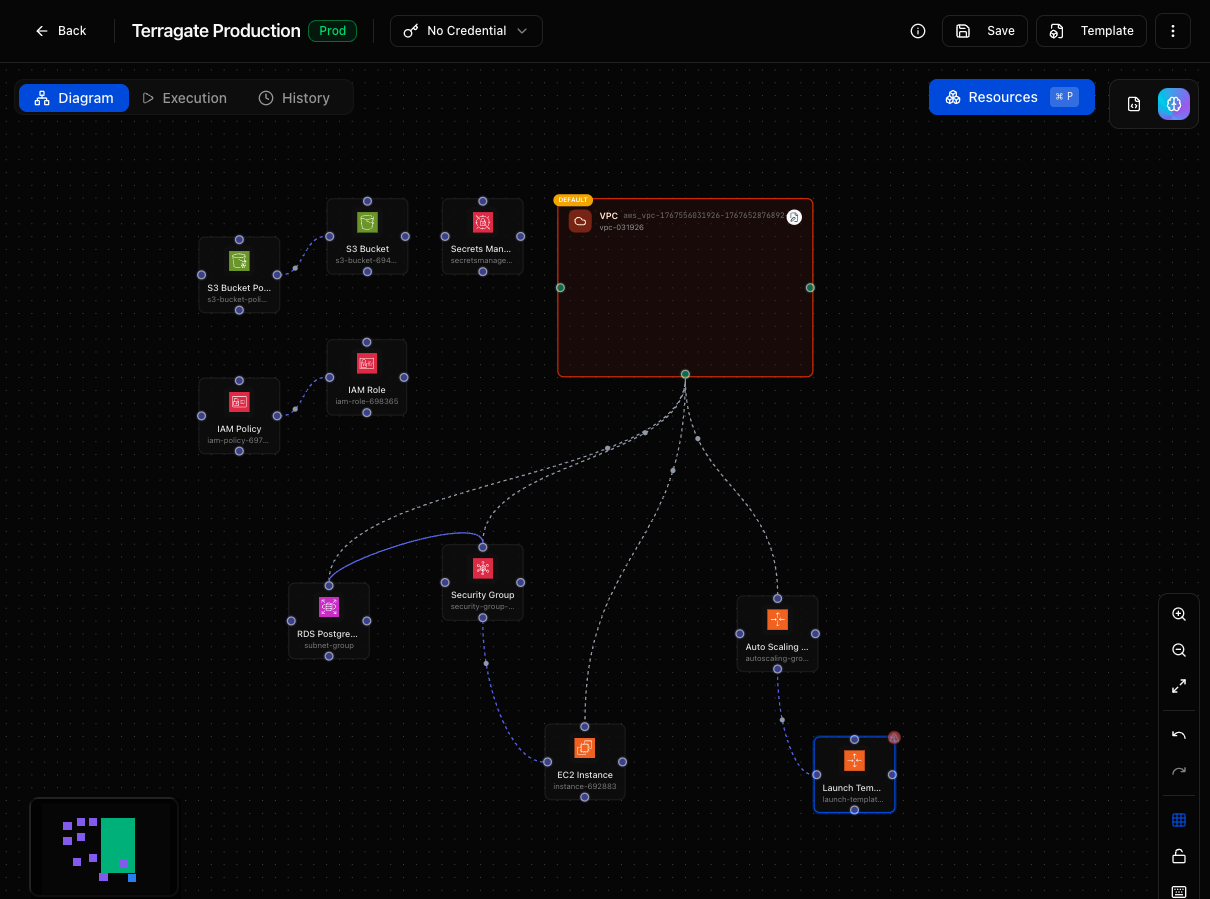The height and width of the screenshot is (899, 1210).
Task: Expand the AI badge on the VPC node
Action: click(794, 217)
